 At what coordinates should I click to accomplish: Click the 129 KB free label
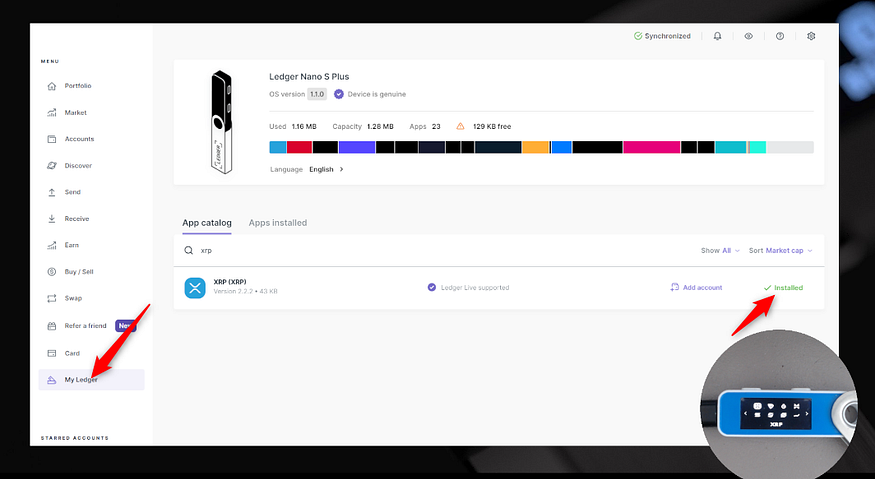492,127
